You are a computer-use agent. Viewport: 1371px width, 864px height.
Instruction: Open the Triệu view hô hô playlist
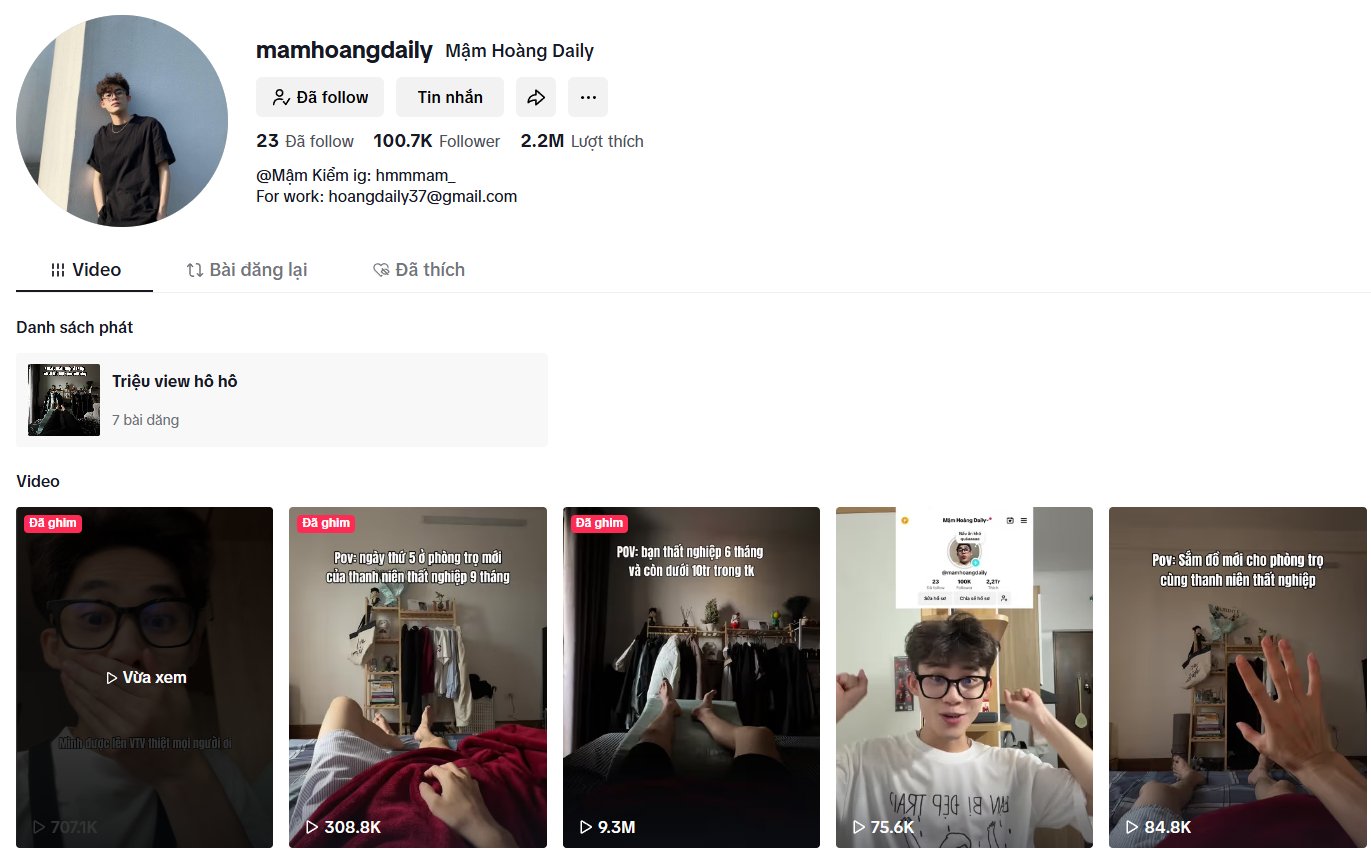pyautogui.click(x=282, y=400)
